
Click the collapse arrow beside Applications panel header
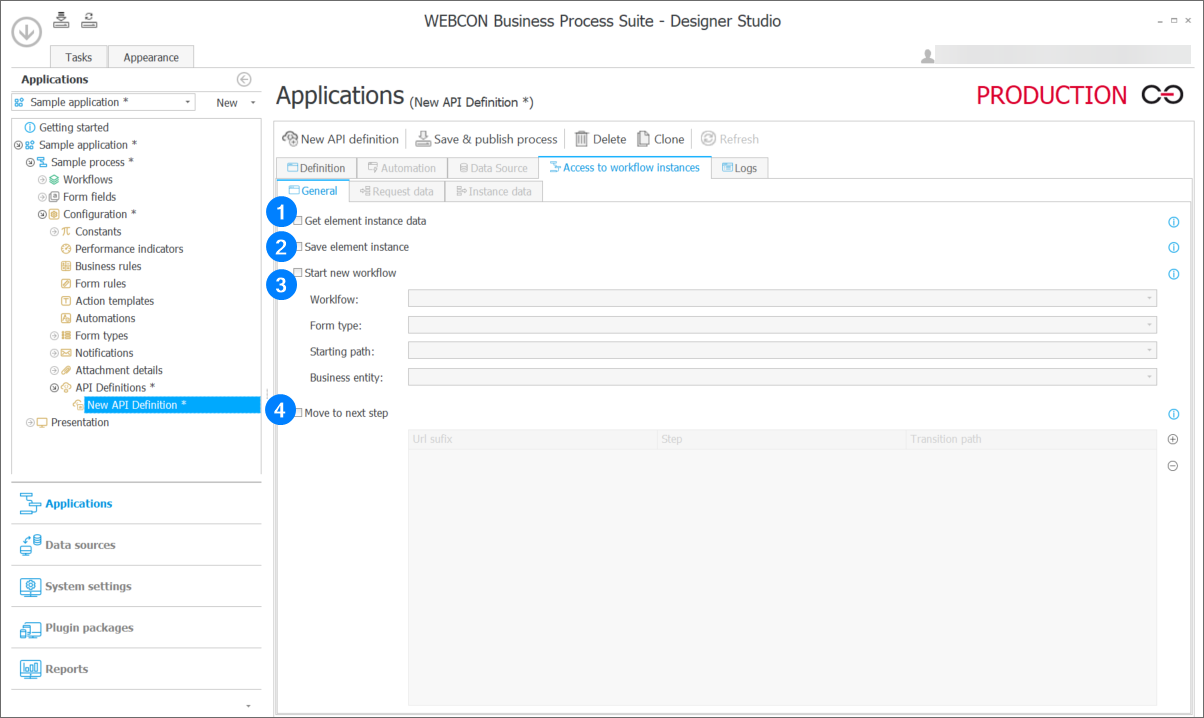click(244, 79)
